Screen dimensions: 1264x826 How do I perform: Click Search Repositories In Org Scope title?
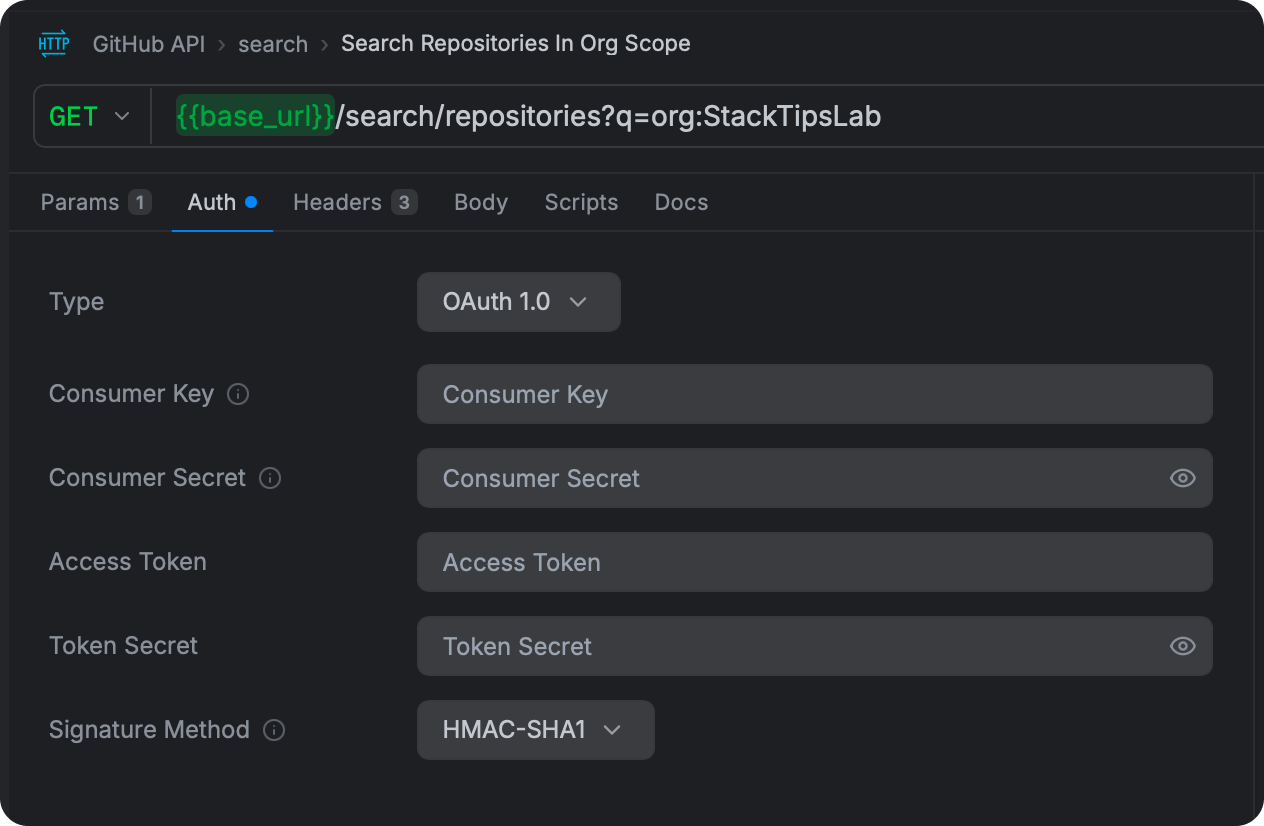516,44
